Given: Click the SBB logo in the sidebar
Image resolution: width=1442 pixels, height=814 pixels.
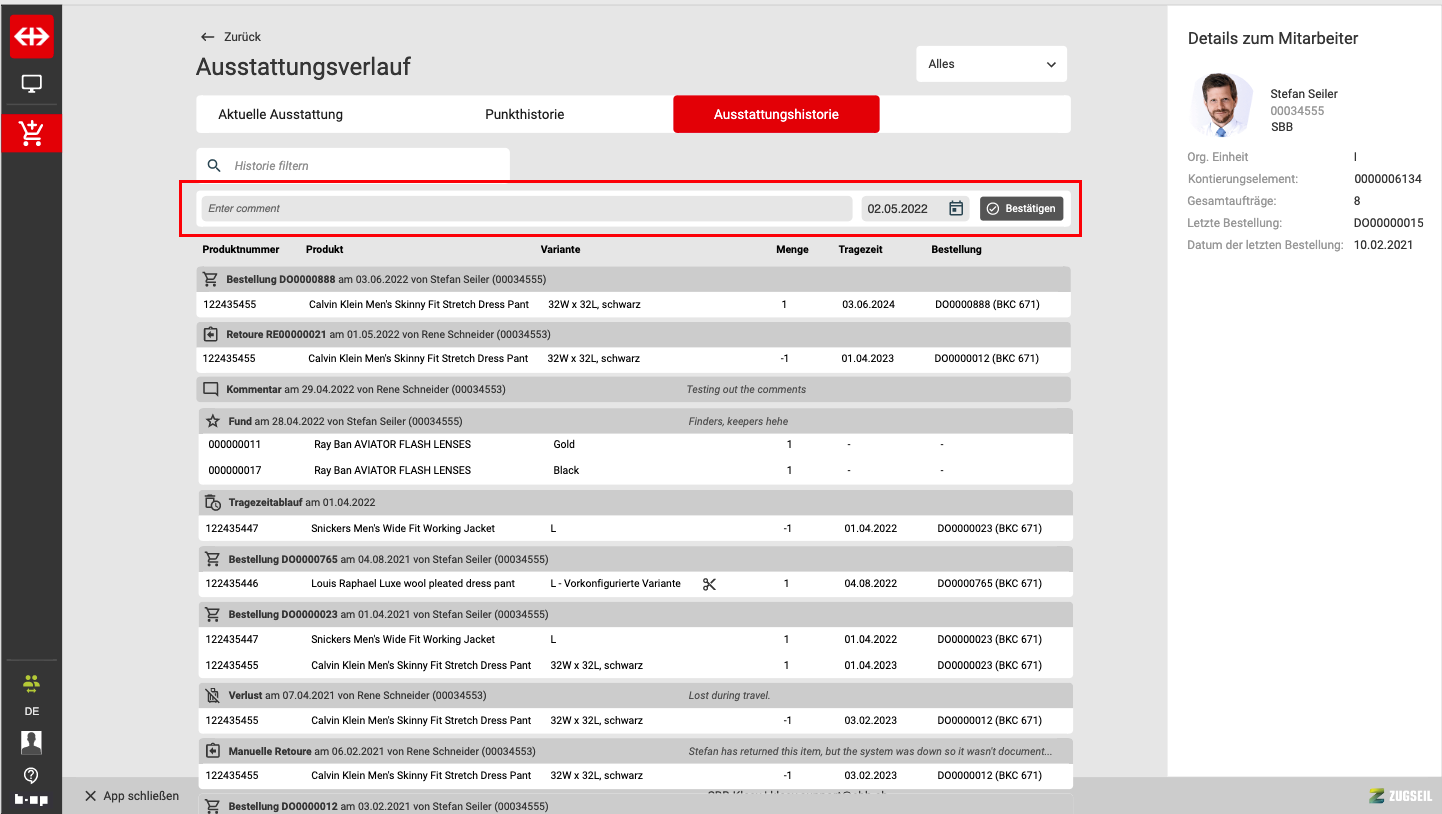Looking at the screenshot, I should pyautogui.click(x=31, y=36).
